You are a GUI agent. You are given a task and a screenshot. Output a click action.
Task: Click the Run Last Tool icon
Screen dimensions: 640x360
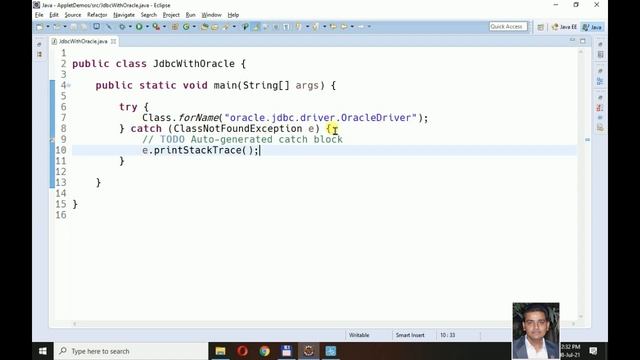pyautogui.click(x=156, y=27)
